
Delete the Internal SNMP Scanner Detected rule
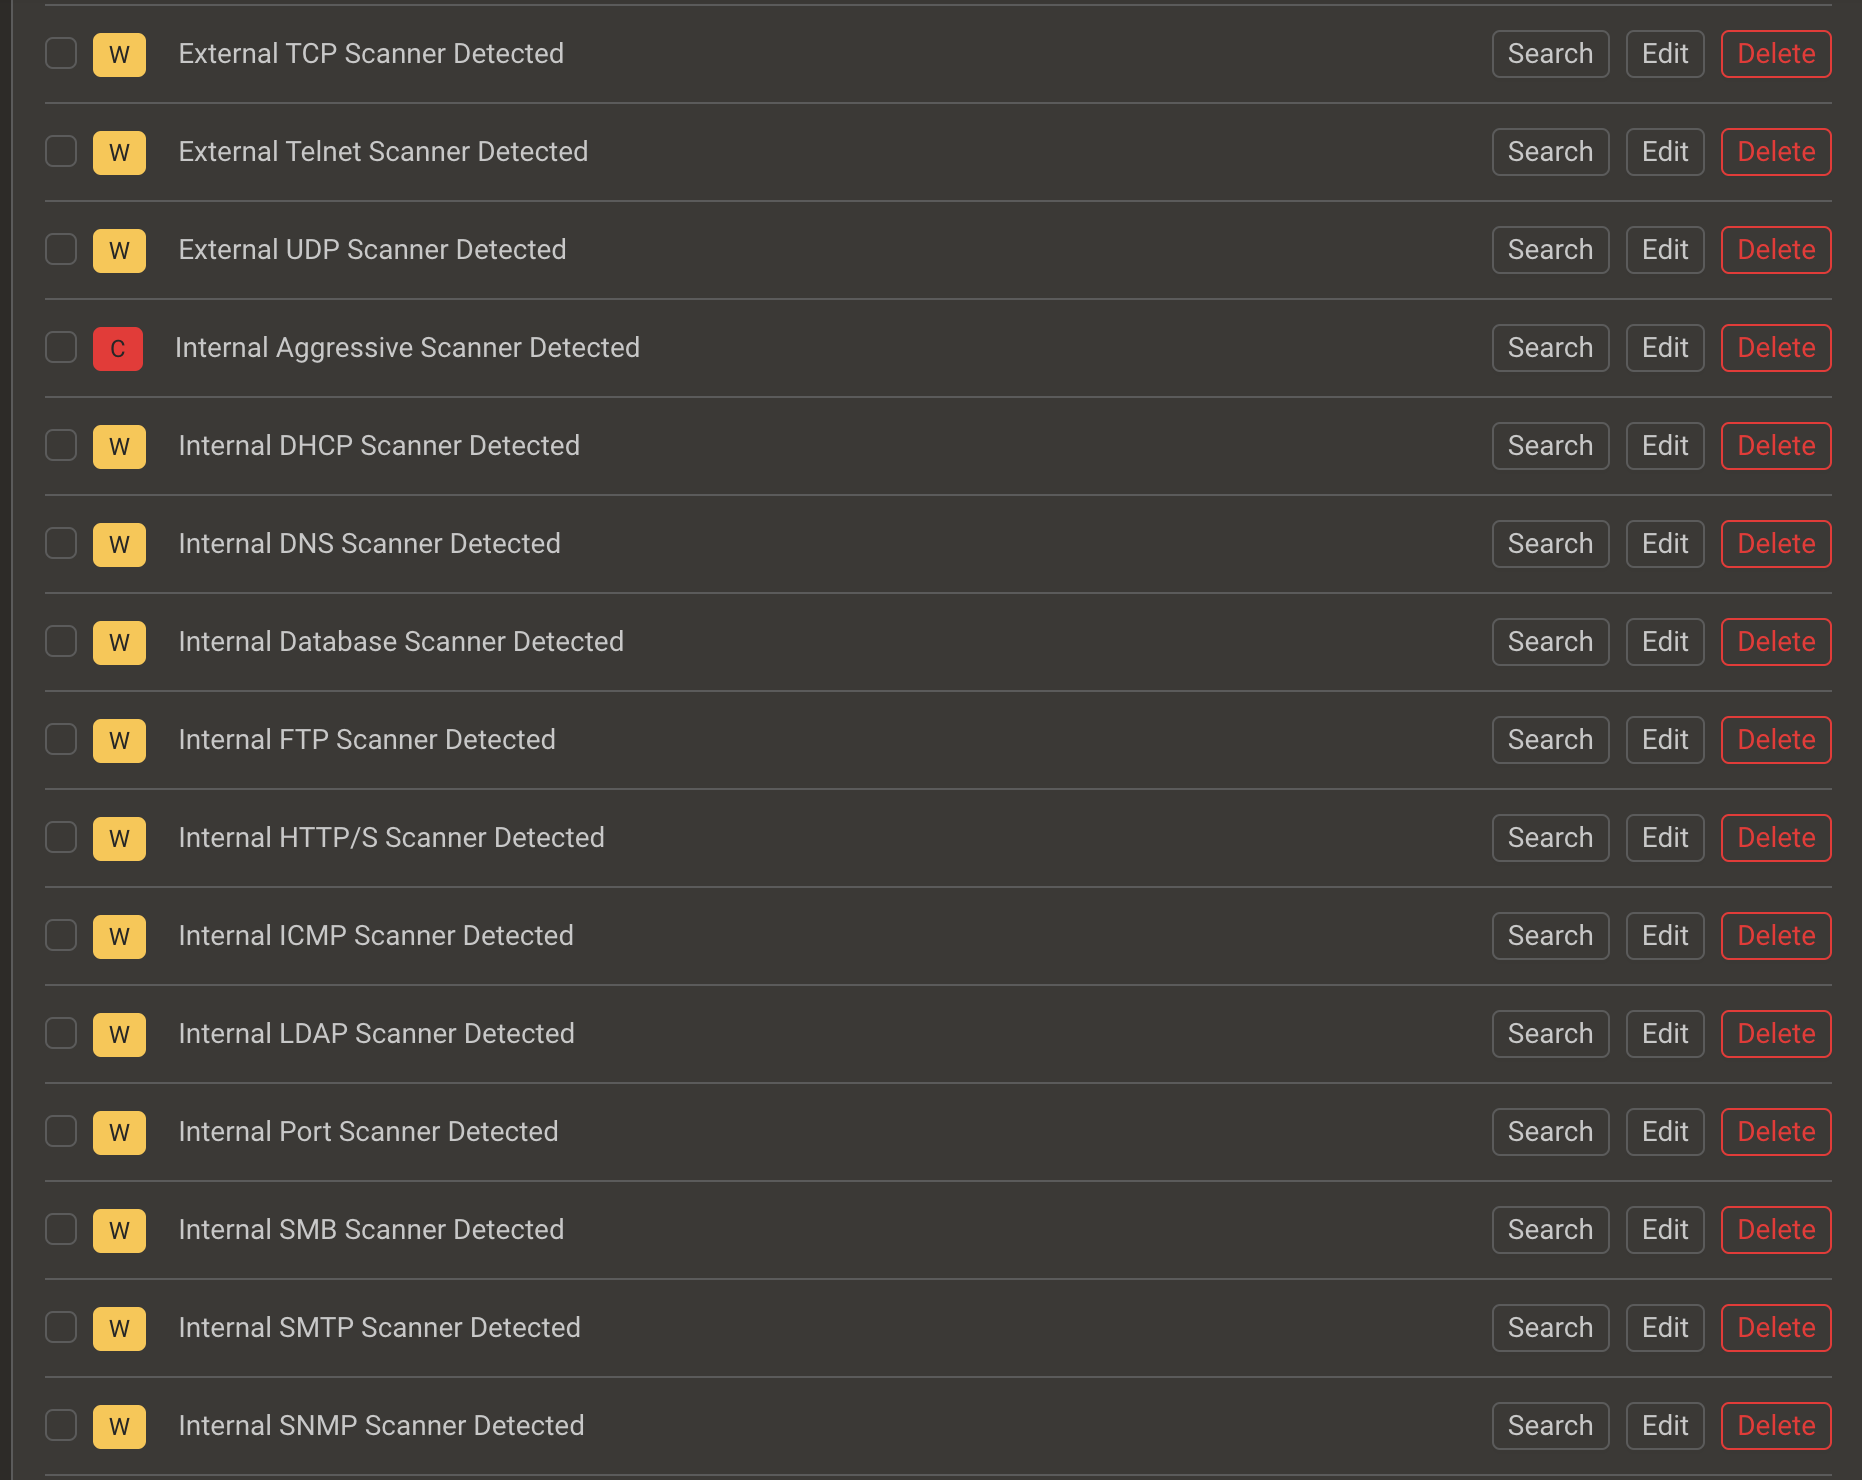1776,1426
